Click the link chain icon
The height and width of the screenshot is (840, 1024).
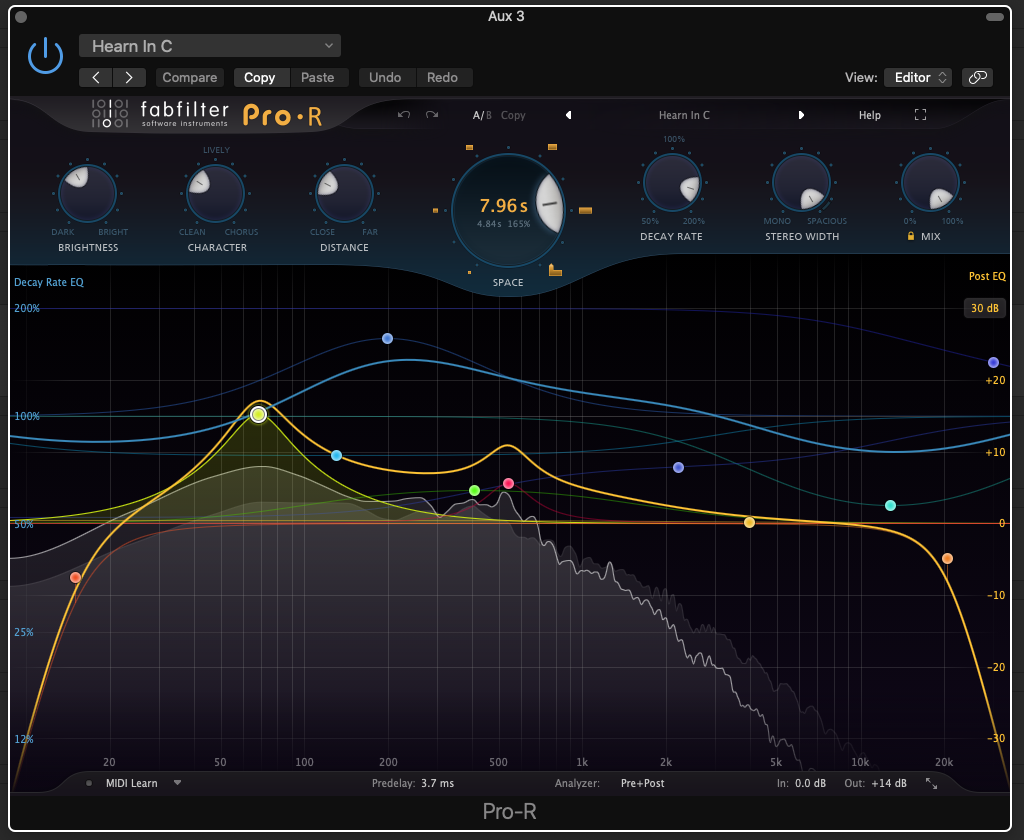click(977, 77)
